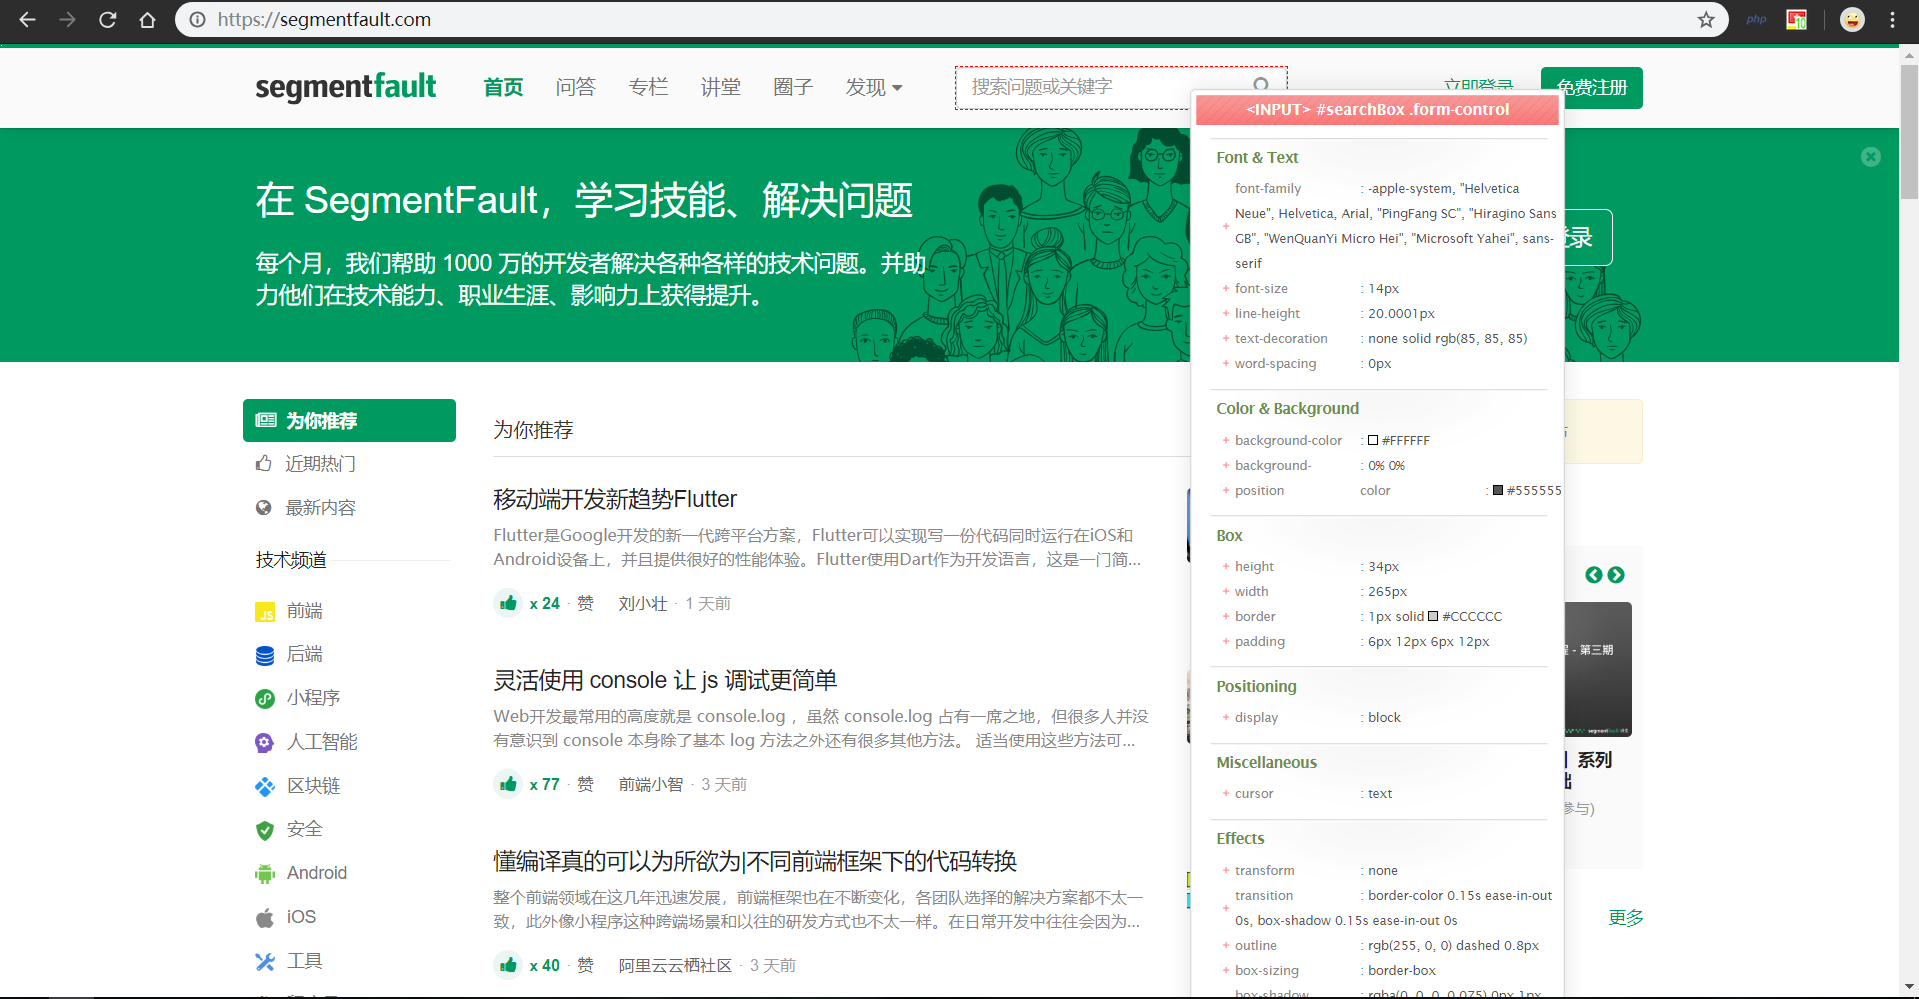Open the 懂编译真的可以为所欲为 article title

click(x=755, y=861)
